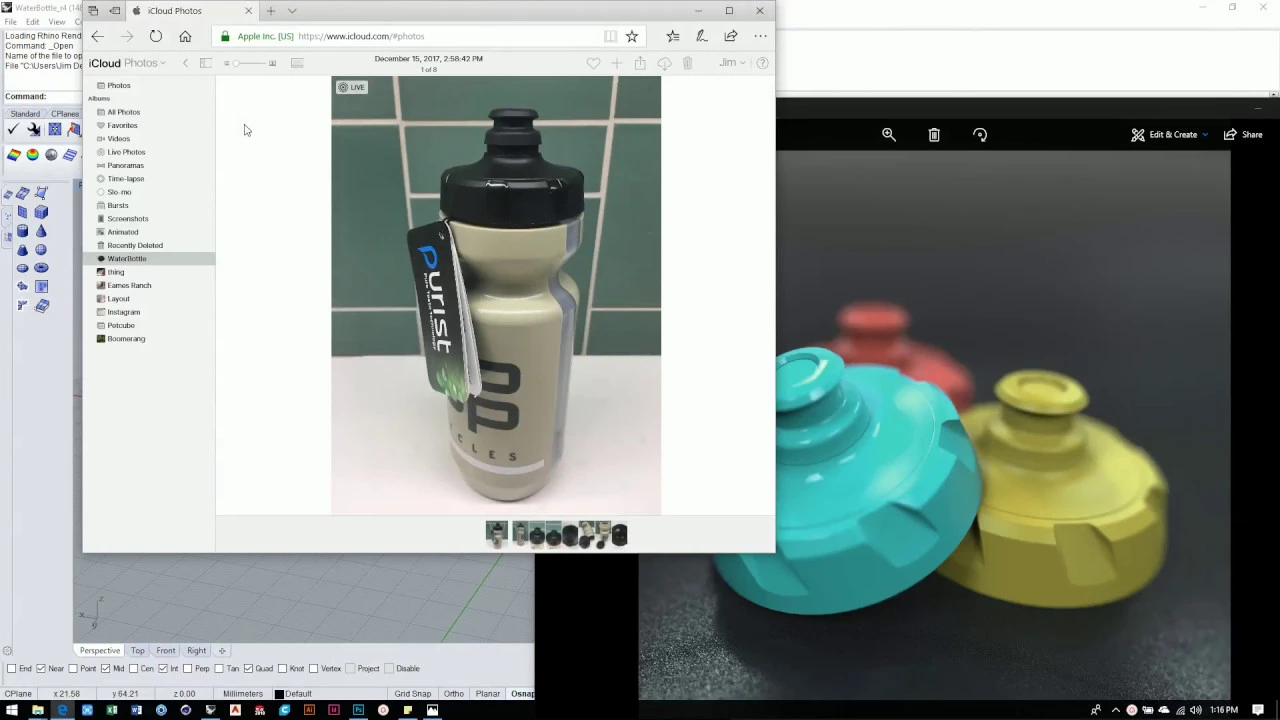Click Share button in Photos app
Image resolution: width=1280 pixels, height=720 pixels.
tap(1243, 135)
